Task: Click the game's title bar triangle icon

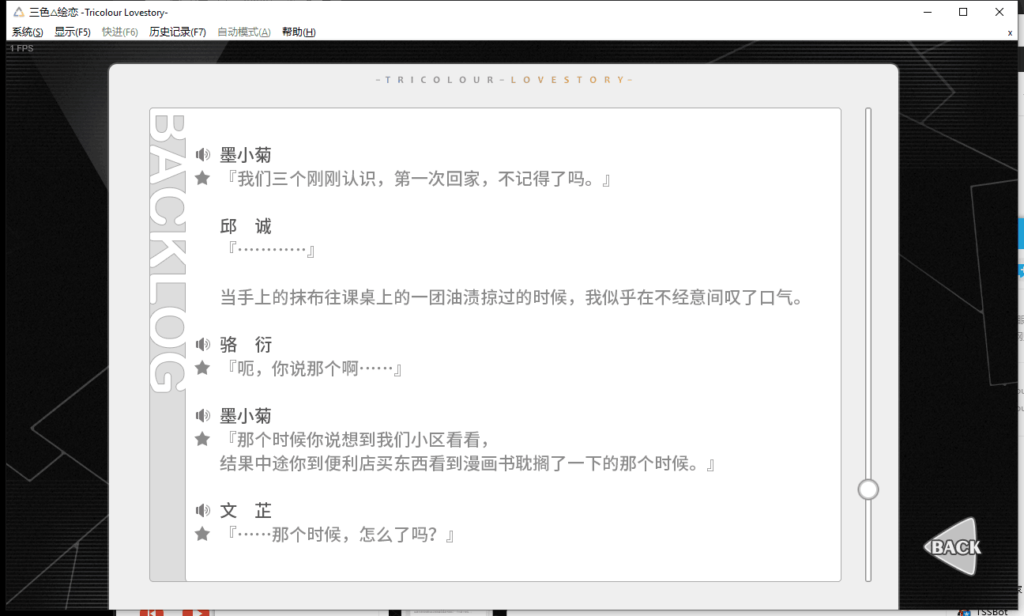Action: [x=19, y=12]
